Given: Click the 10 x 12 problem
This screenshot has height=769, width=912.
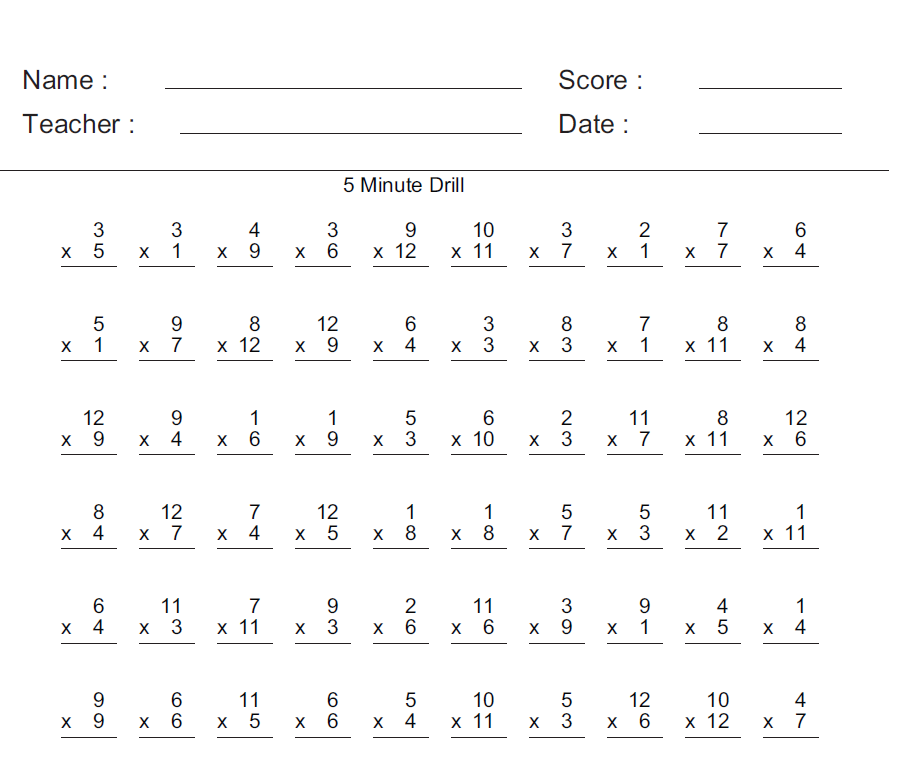Looking at the screenshot, I should click(712, 713).
